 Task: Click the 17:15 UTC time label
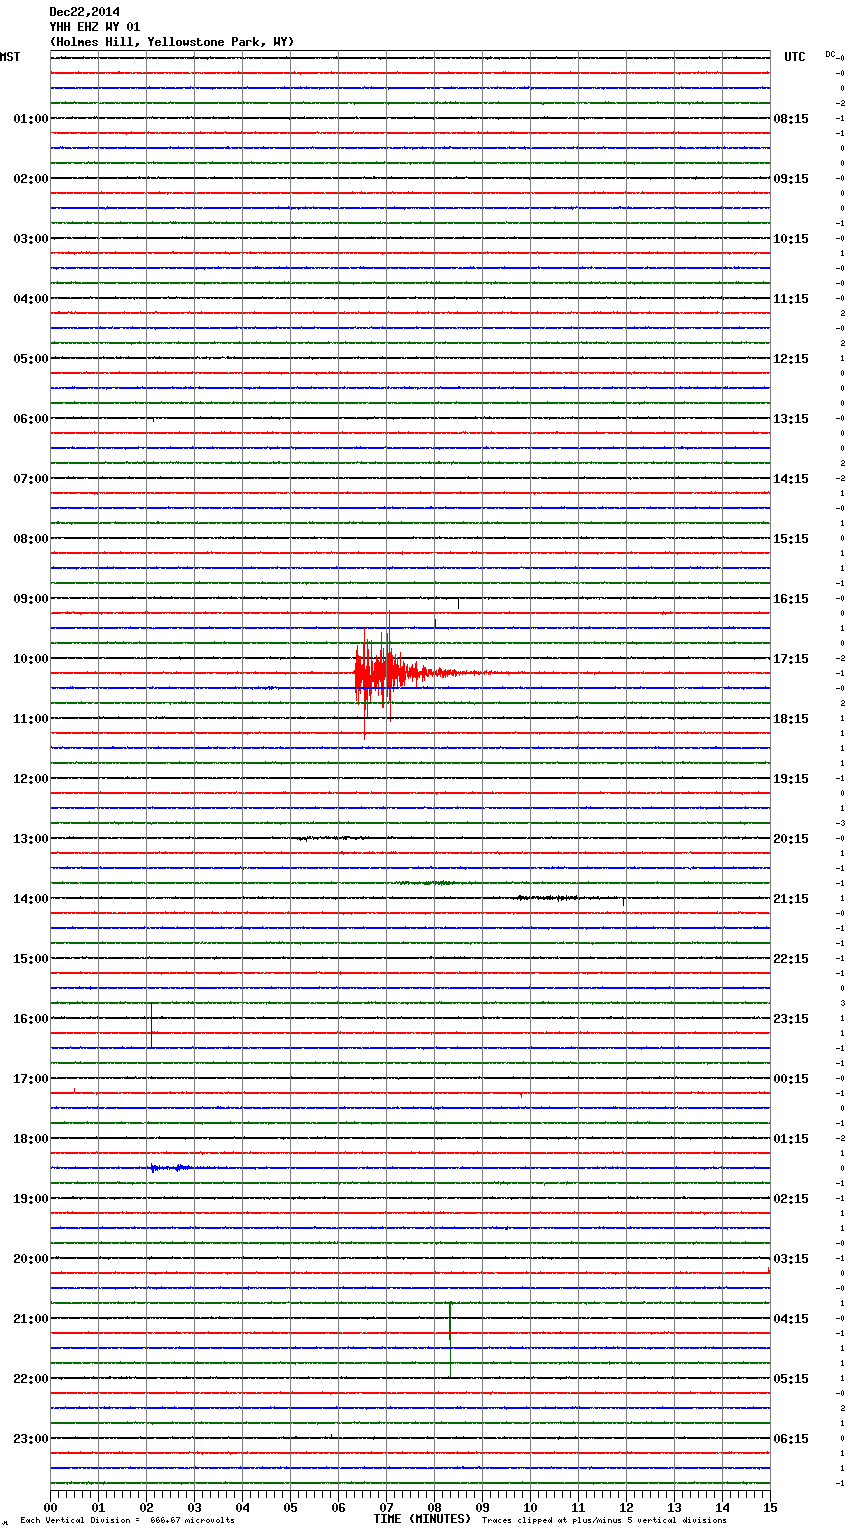tap(791, 659)
